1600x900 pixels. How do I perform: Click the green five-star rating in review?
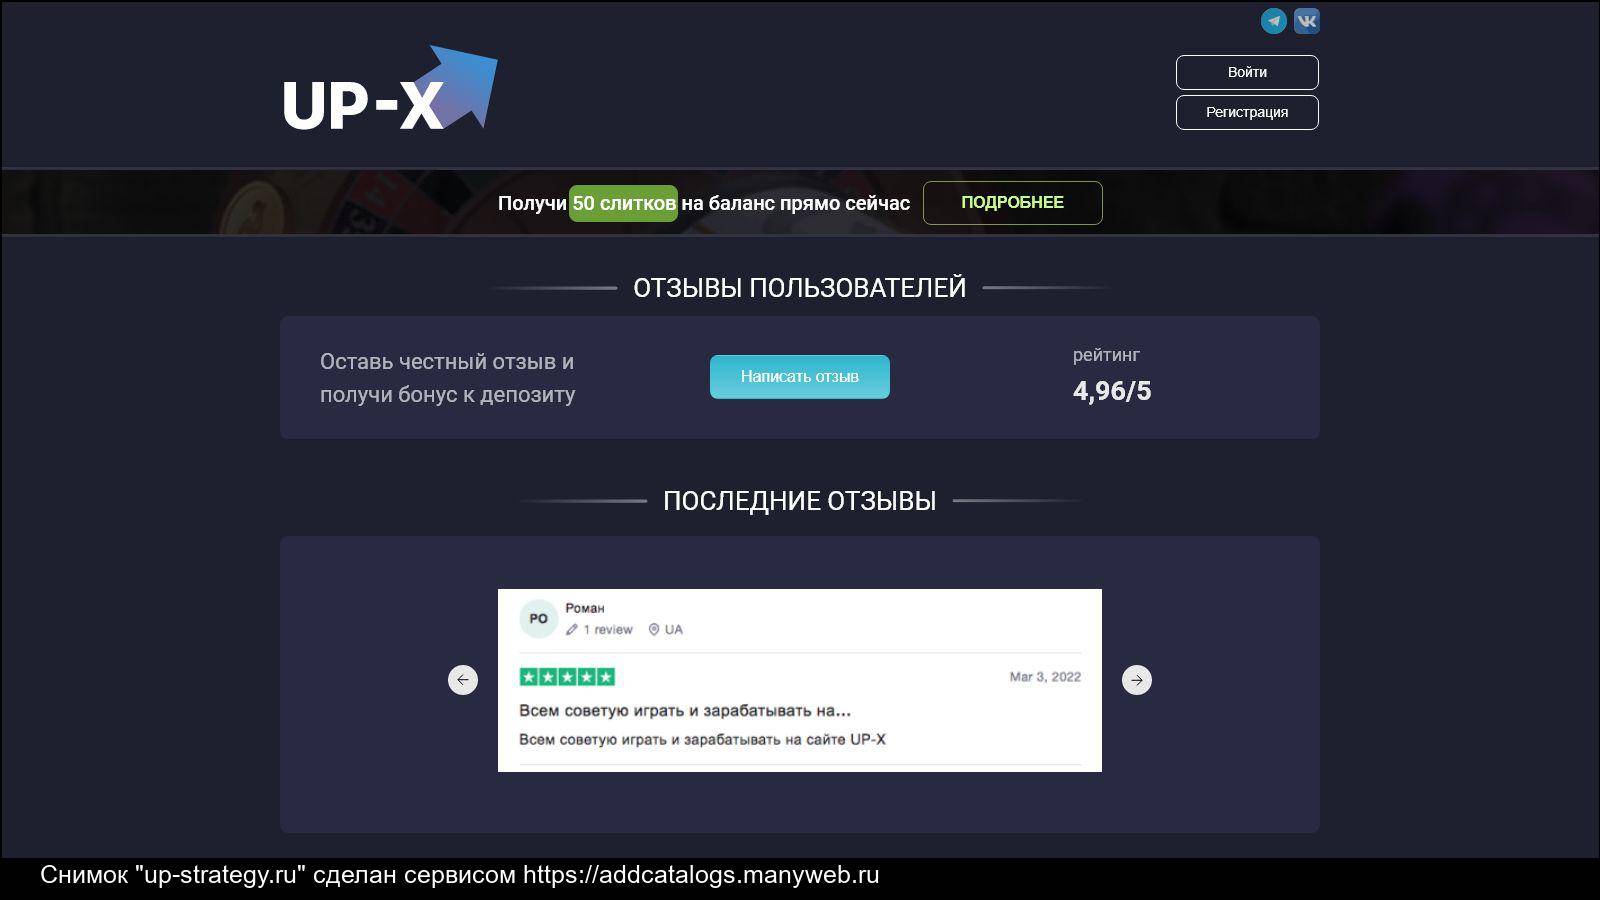pyautogui.click(x=567, y=677)
